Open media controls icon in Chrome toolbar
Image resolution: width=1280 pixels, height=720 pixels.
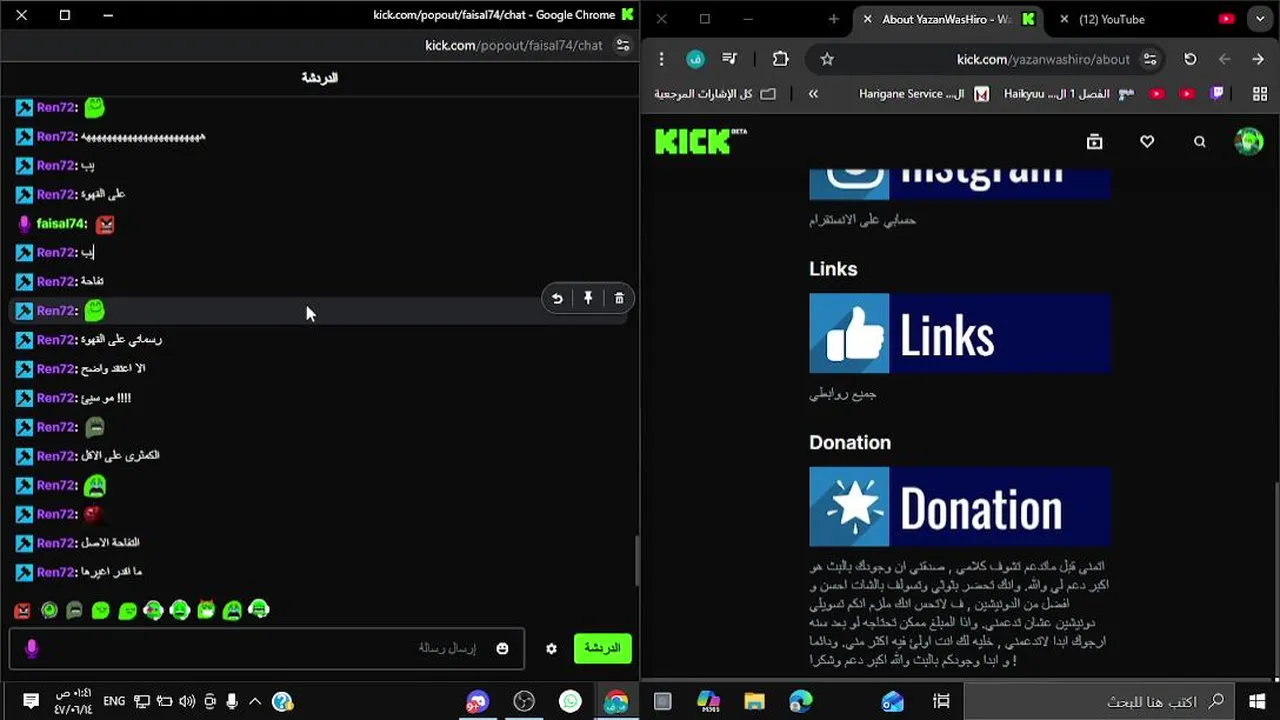click(x=730, y=59)
